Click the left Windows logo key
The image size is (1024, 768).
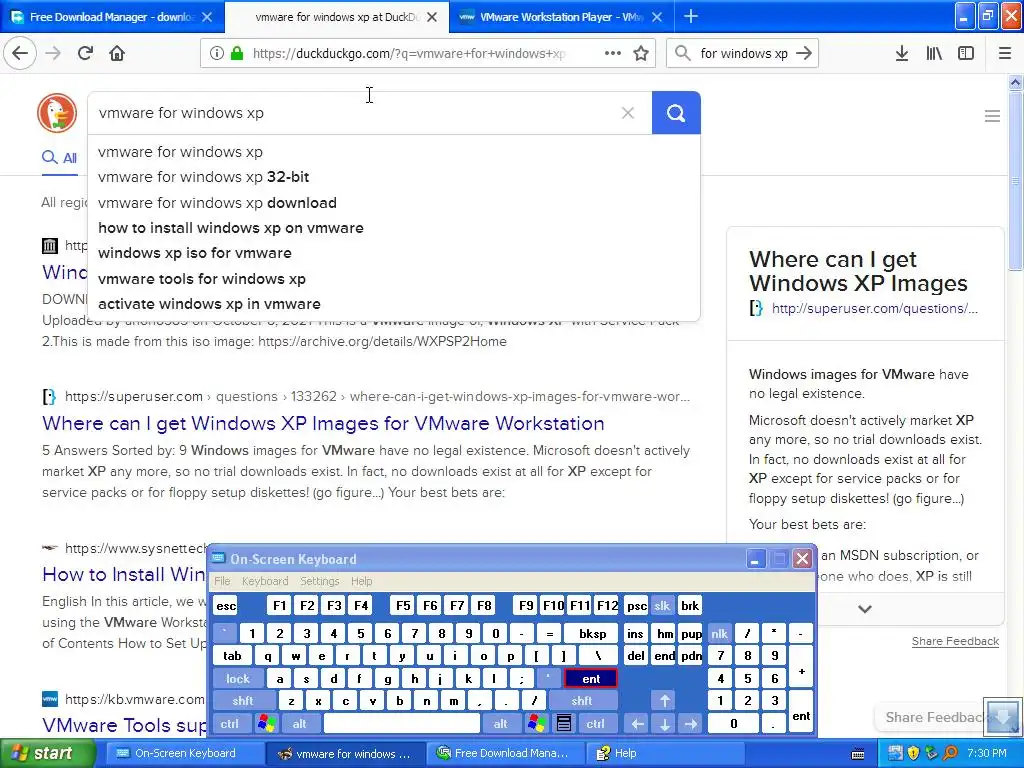click(x=266, y=724)
